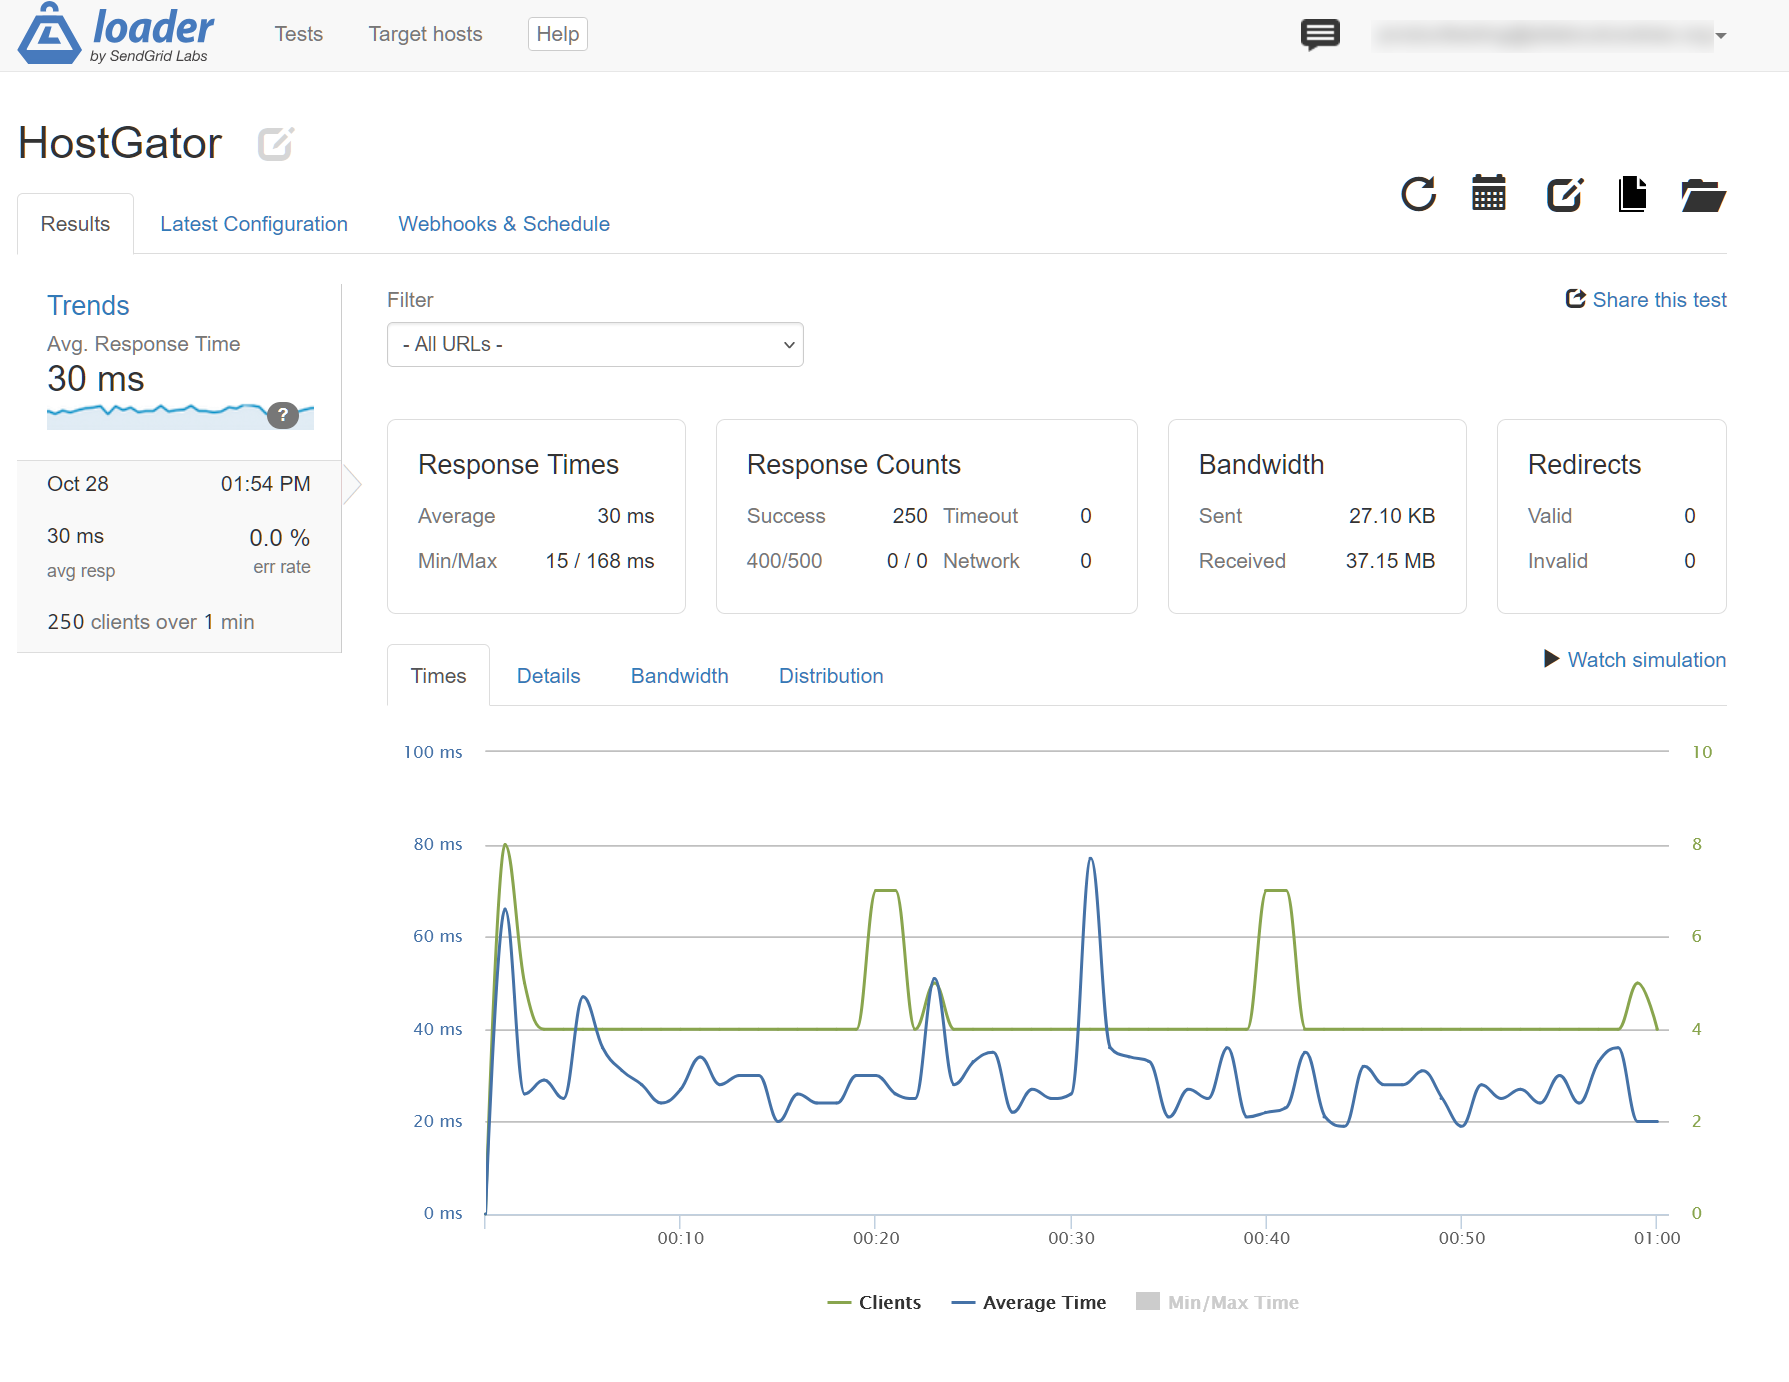This screenshot has width=1789, height=1382.
Task: Open the user account dropdown menu
Action: pos(1550,36)
